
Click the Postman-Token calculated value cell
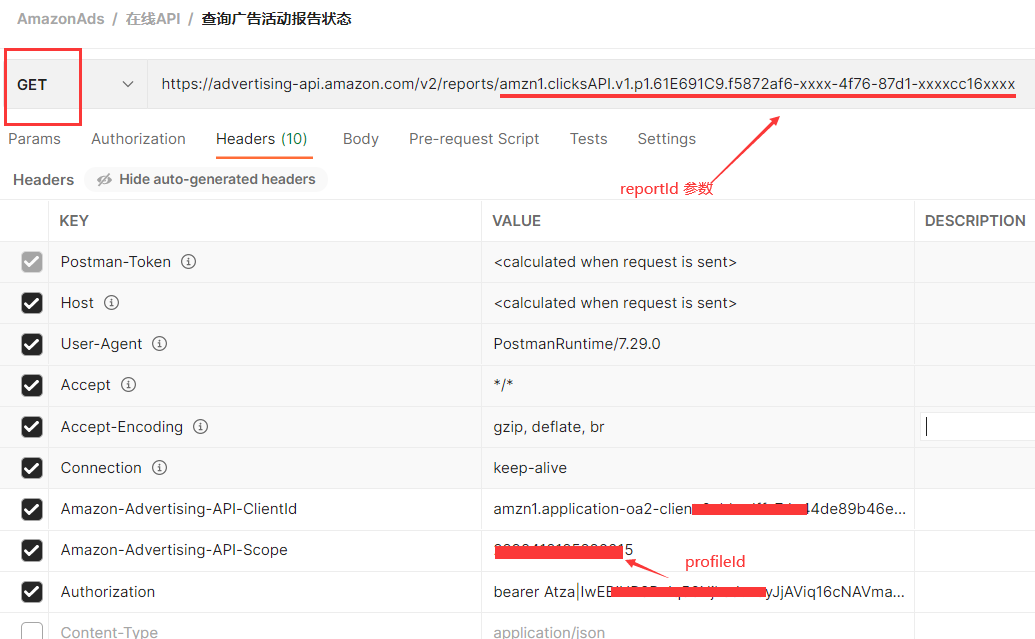[698, 262]
